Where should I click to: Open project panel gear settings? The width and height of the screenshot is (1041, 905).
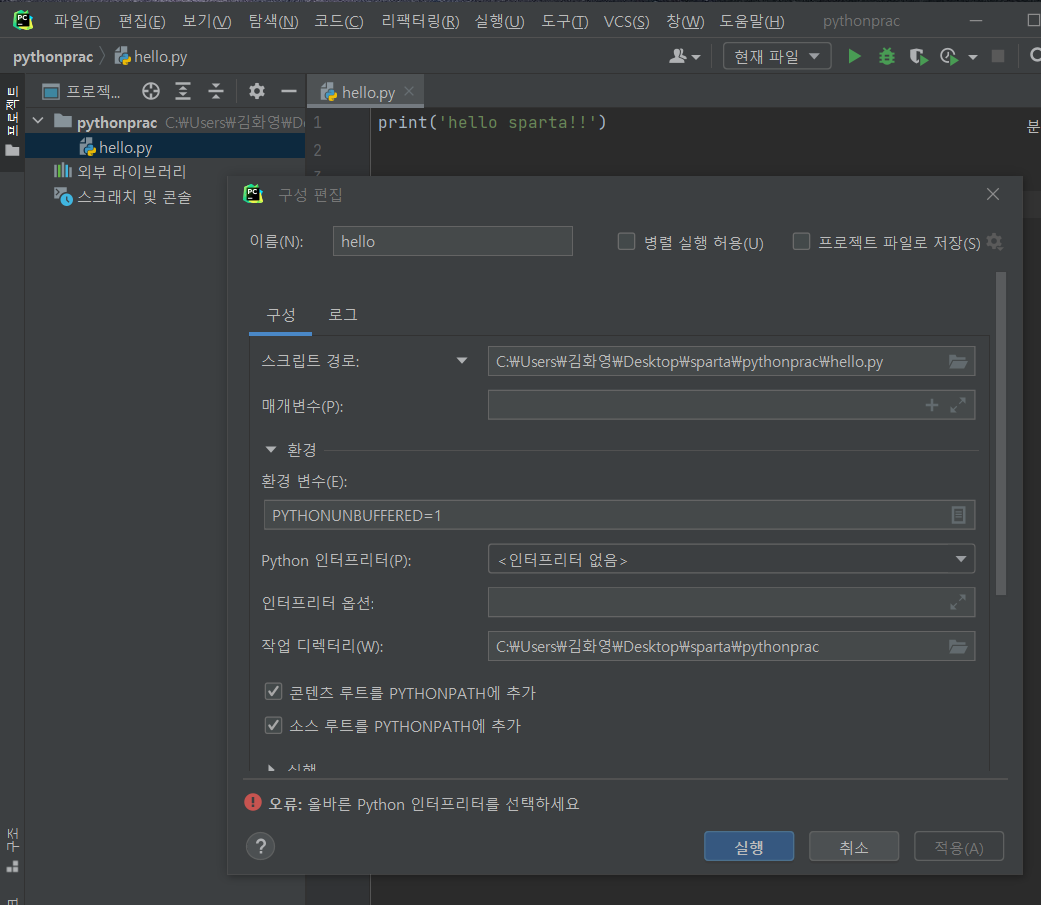(x=256, y=91)
